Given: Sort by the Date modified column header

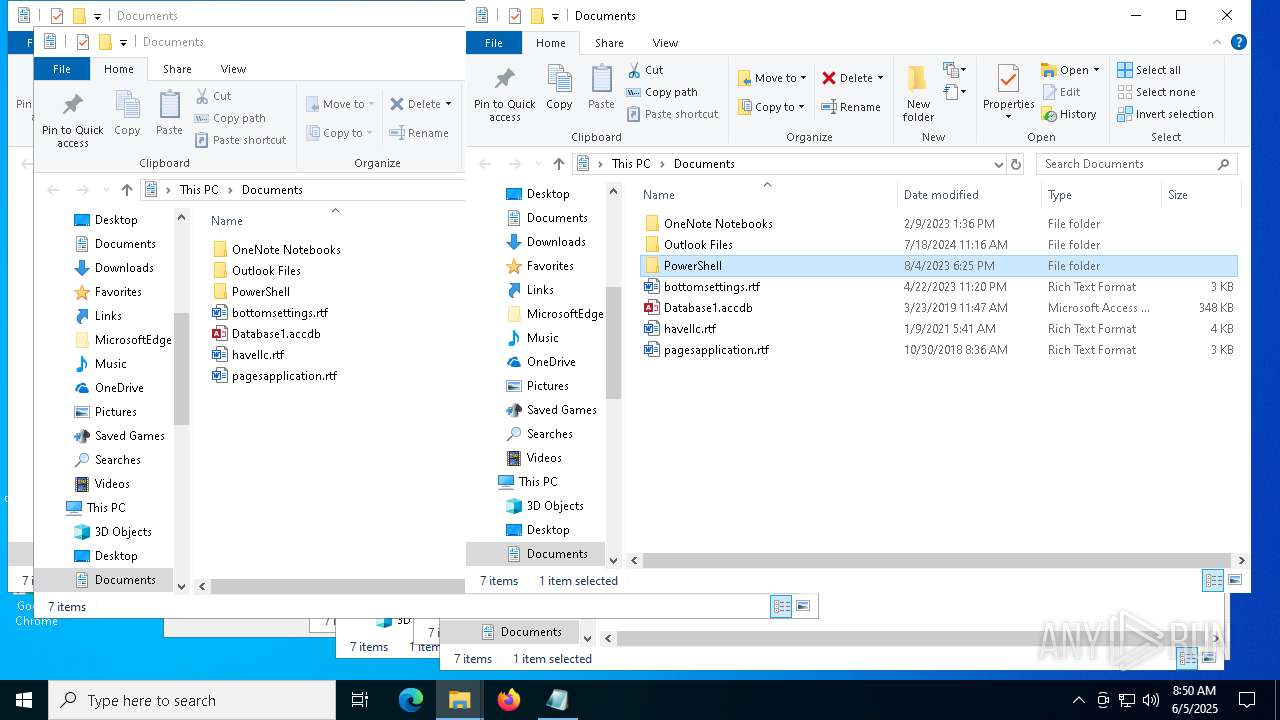Looking at the screenshot, I should pos(969,195).
